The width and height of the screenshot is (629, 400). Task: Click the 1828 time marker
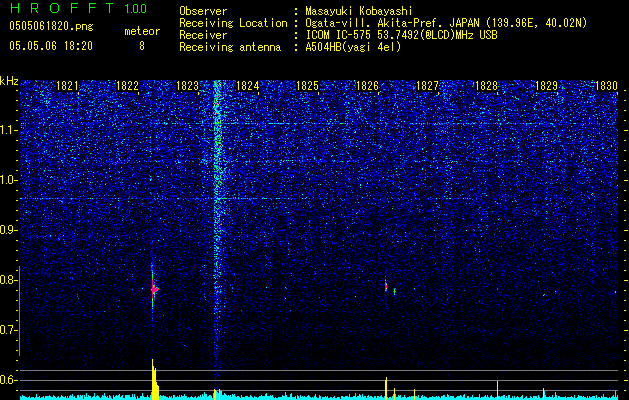(x=486, y=86)
